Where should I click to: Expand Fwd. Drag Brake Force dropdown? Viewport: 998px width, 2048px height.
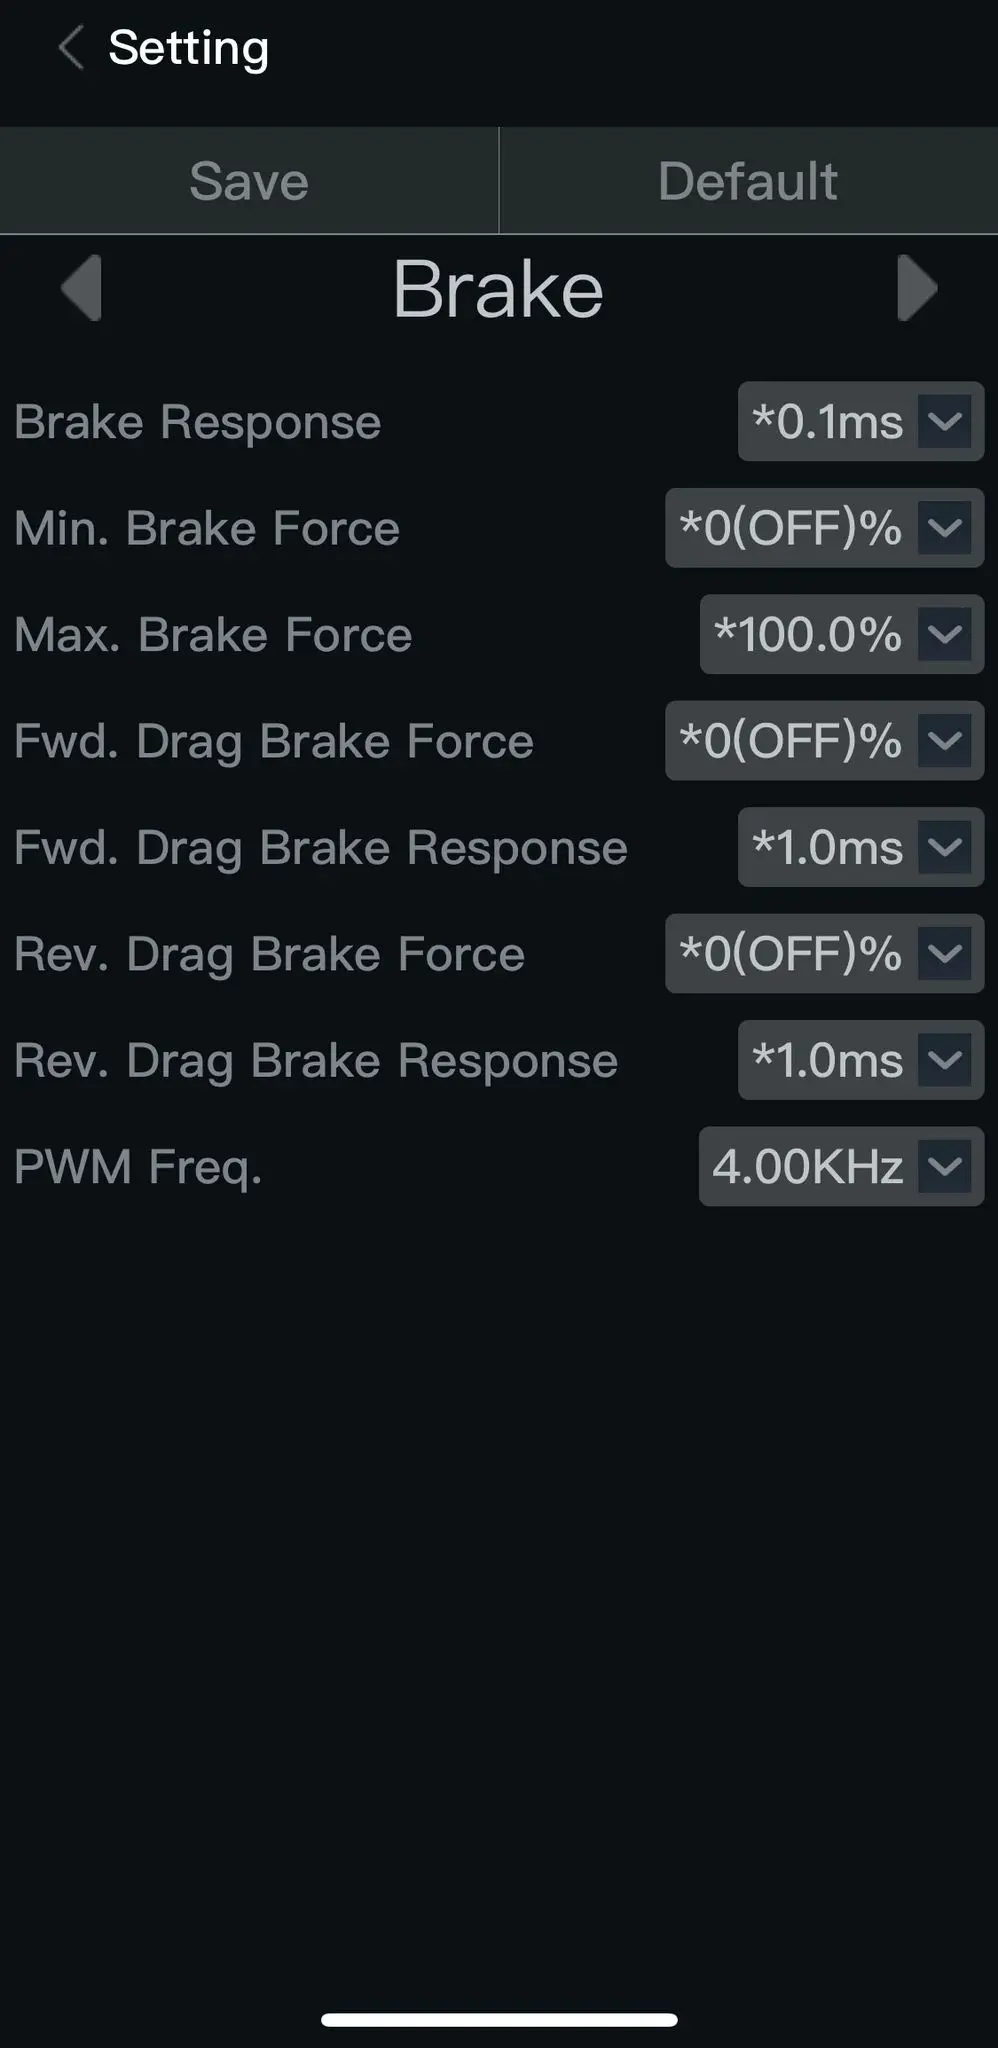point(824,741)
